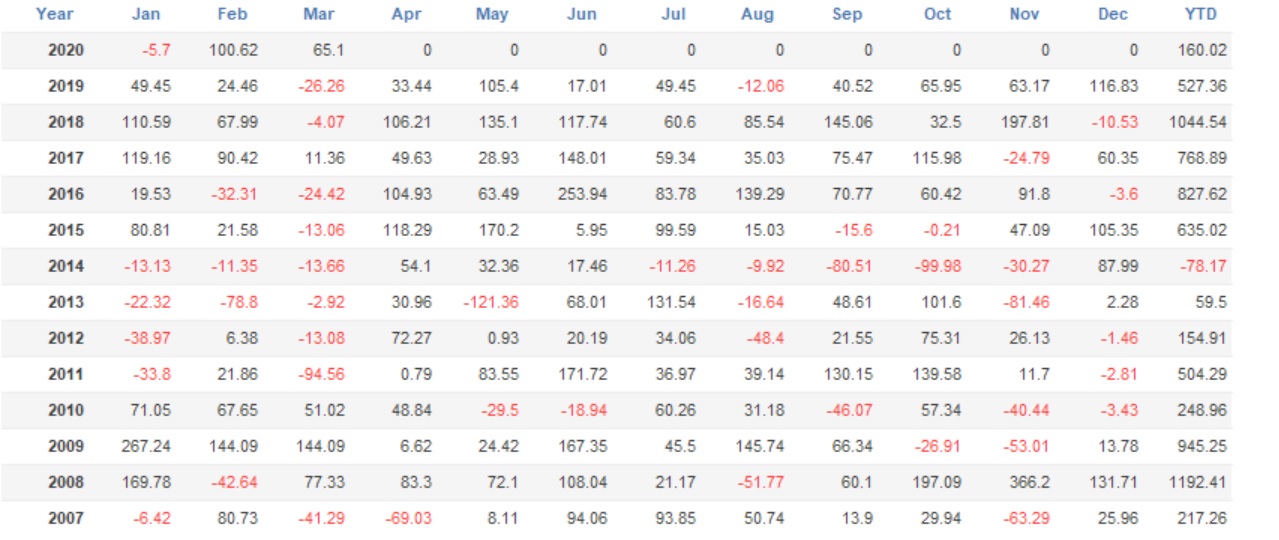Select the 2020 row label
Viewport: 1279px width, 540px height.
(66, 50)
